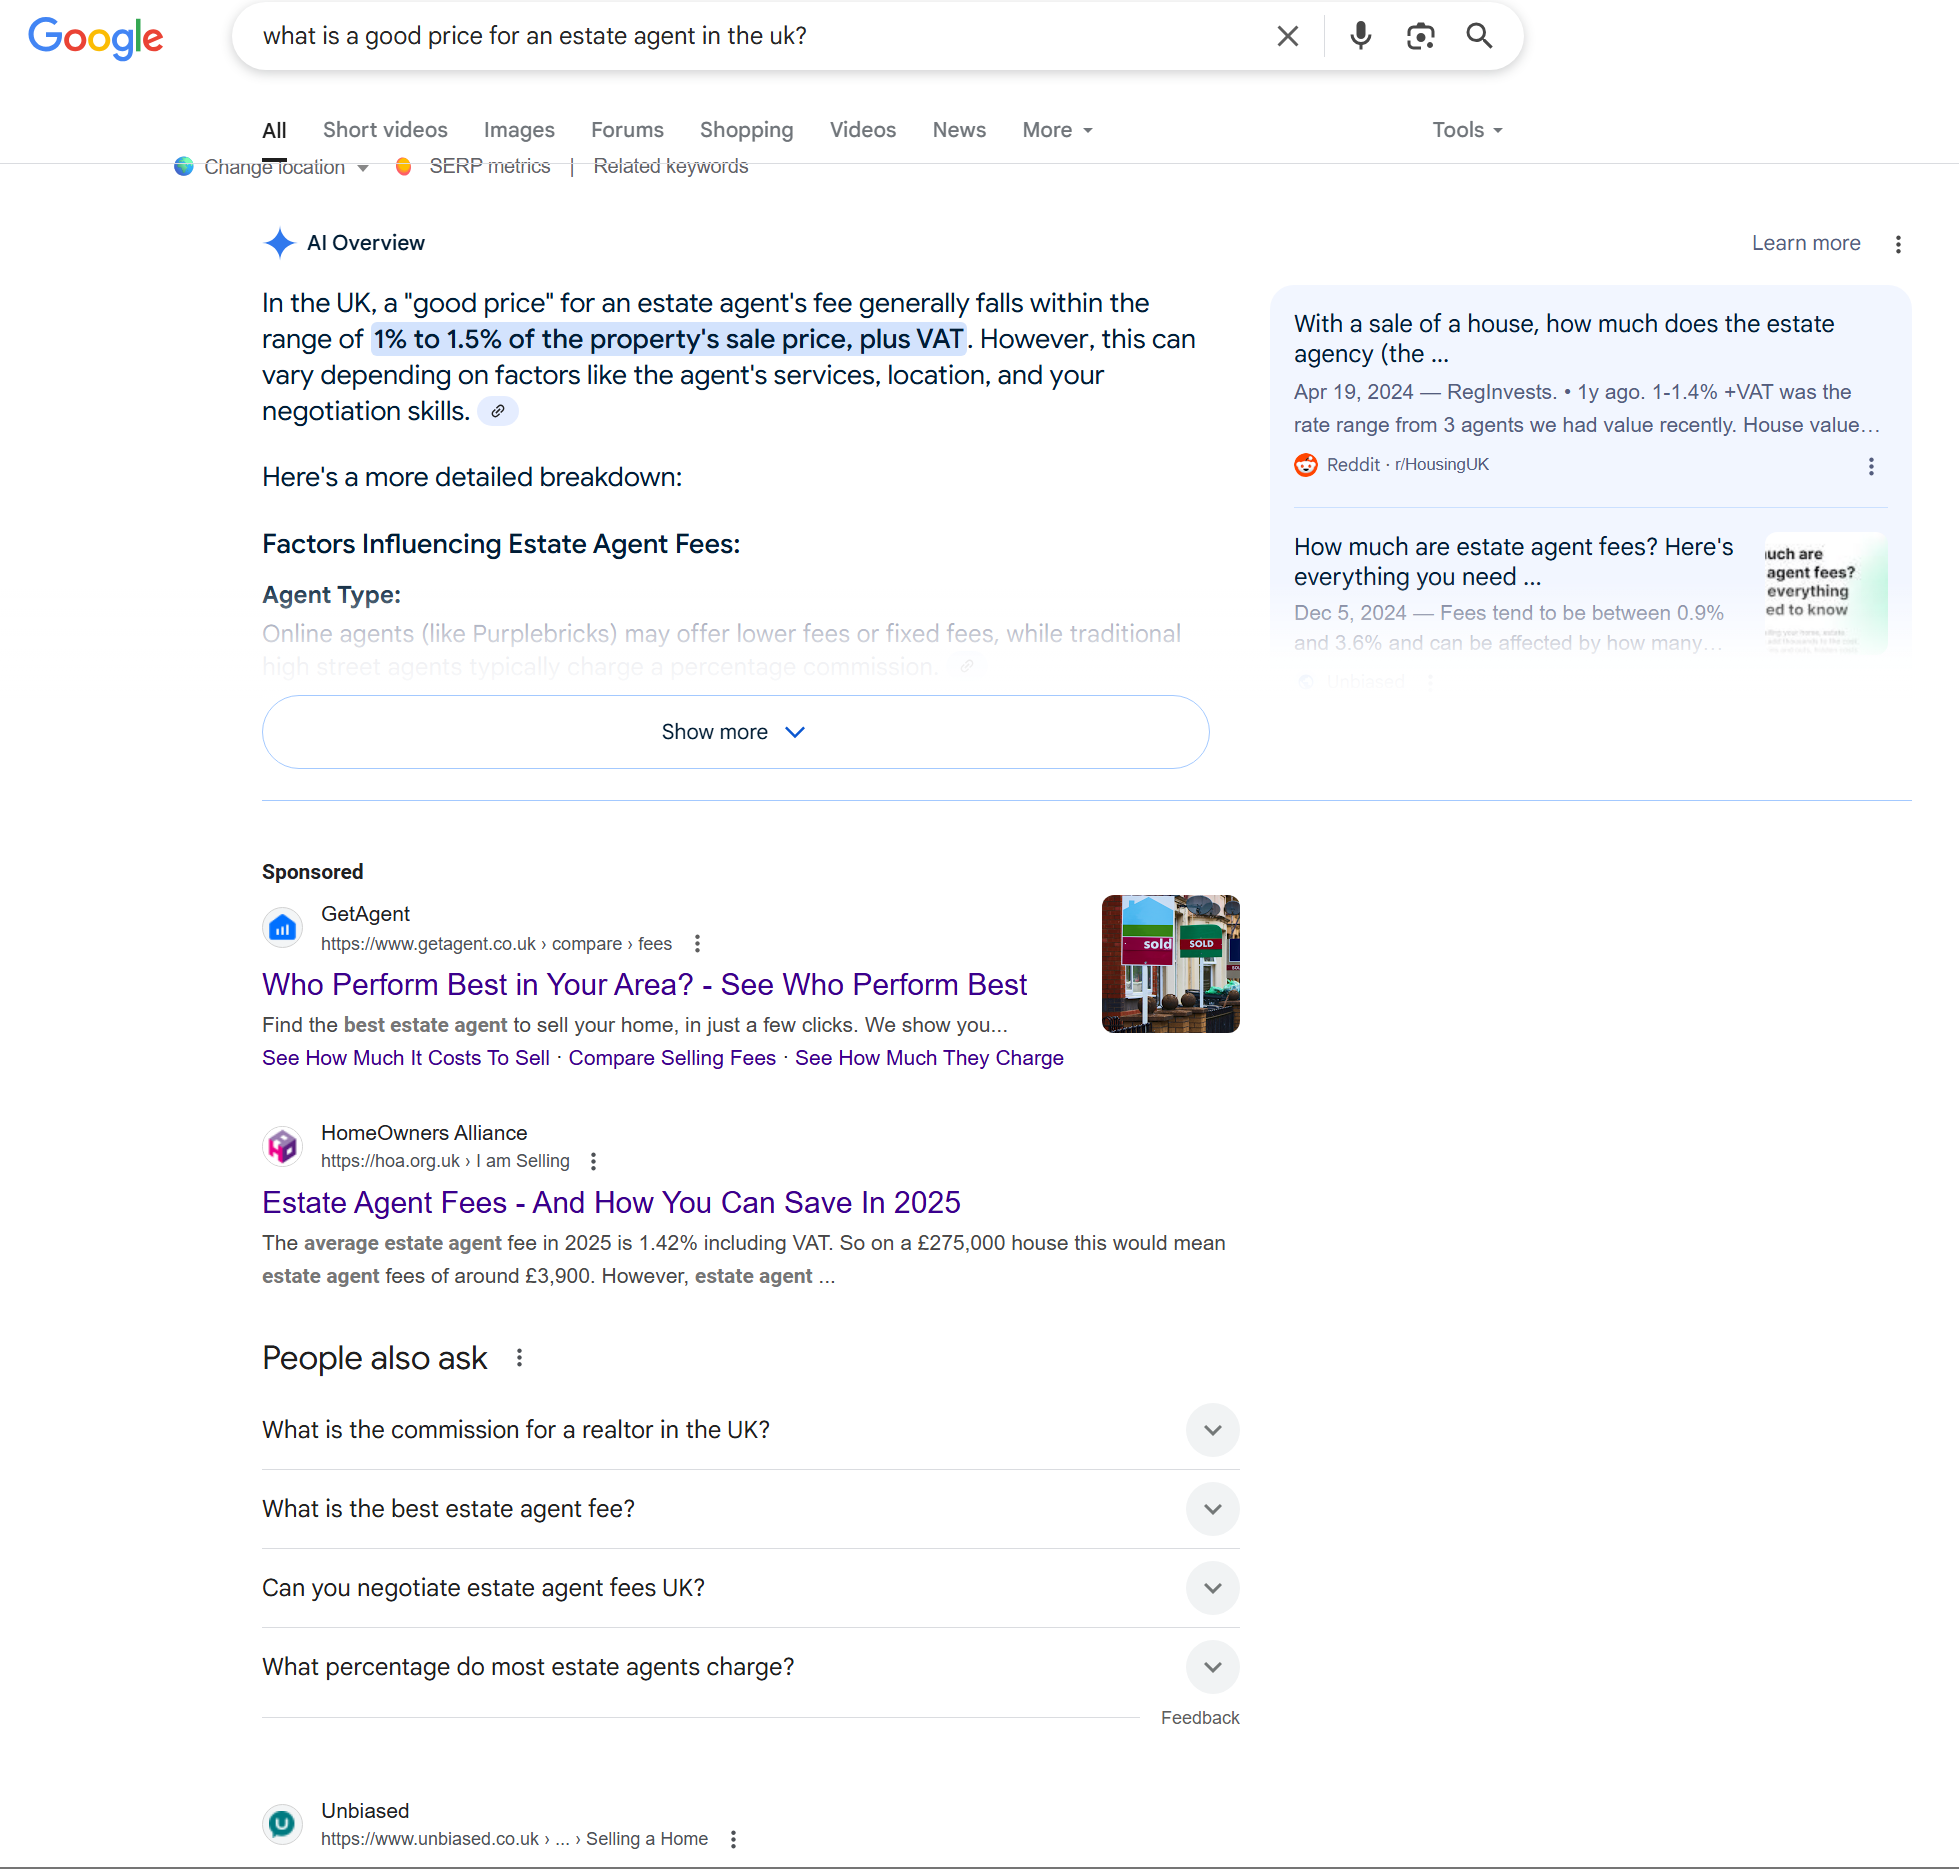Open Google Lens image search
The image size is (1959, 1869).
coord(1420,36)
